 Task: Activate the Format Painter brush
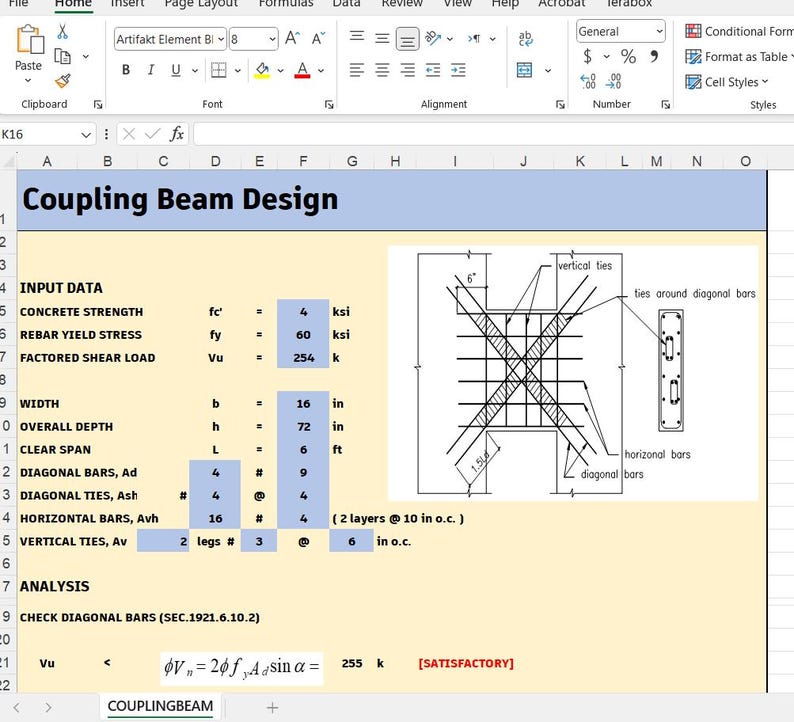click(x=63, y=81)
